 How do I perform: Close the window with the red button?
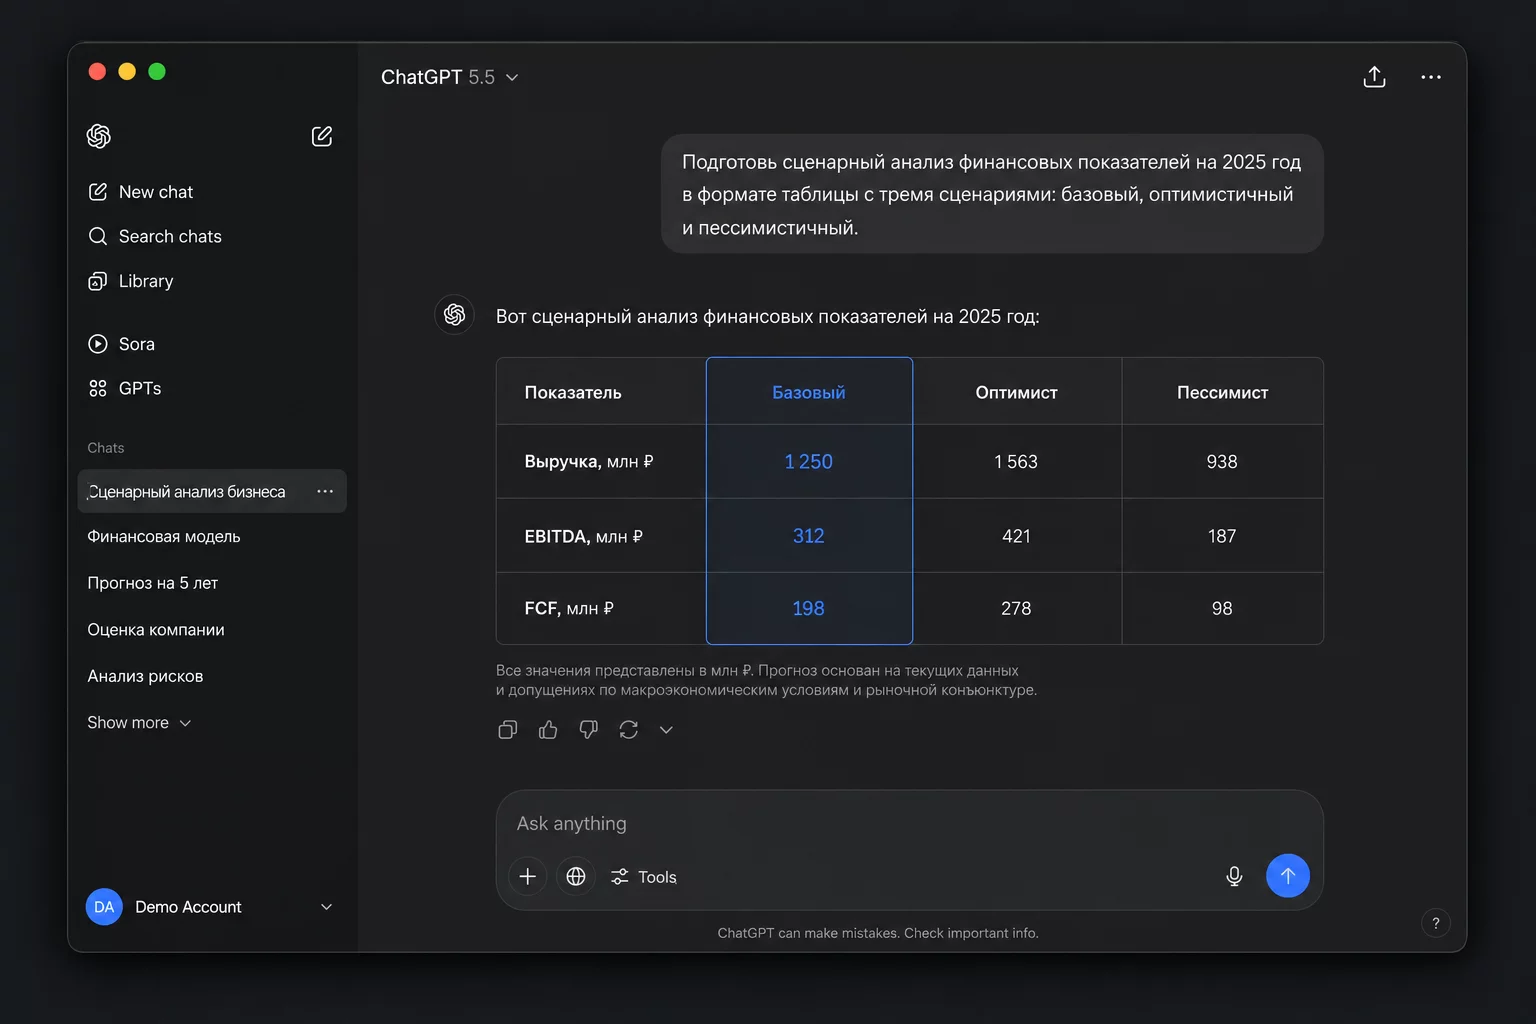pyautogui.click(x=97, y=71)
